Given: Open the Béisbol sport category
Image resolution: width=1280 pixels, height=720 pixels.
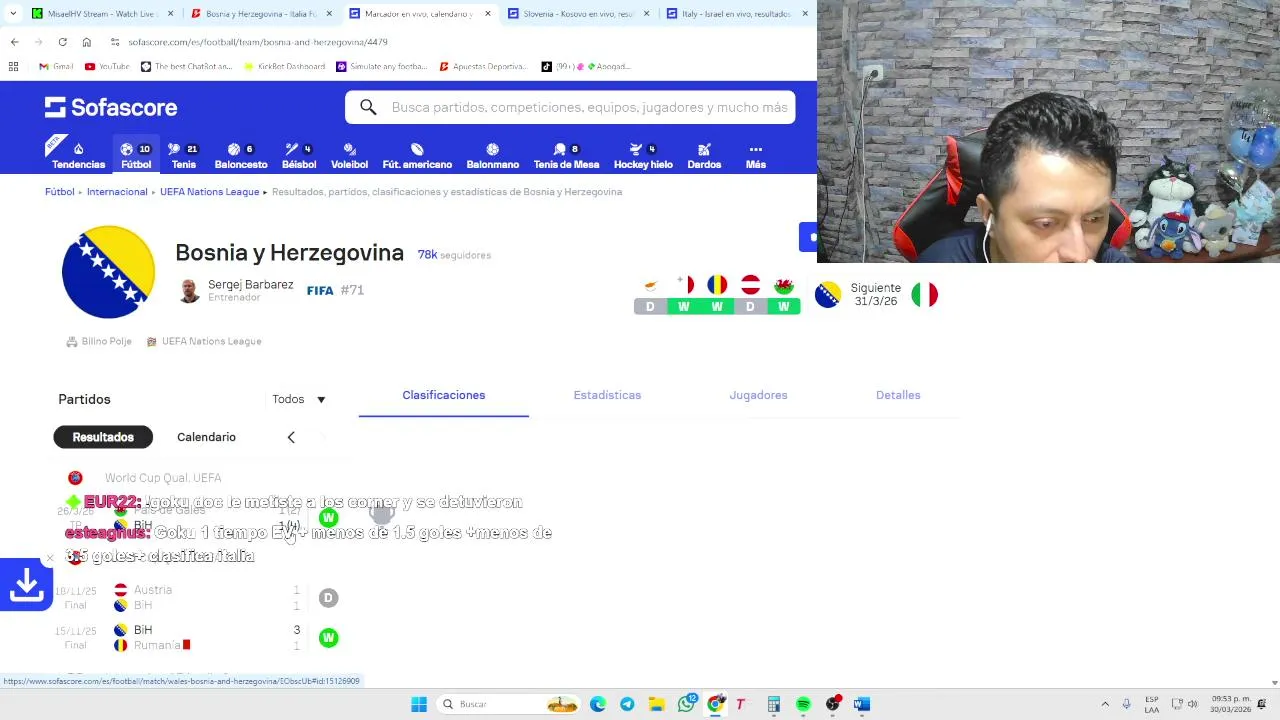Looking at the screenshot, I should pyautogui.click(x=298, y=156).
